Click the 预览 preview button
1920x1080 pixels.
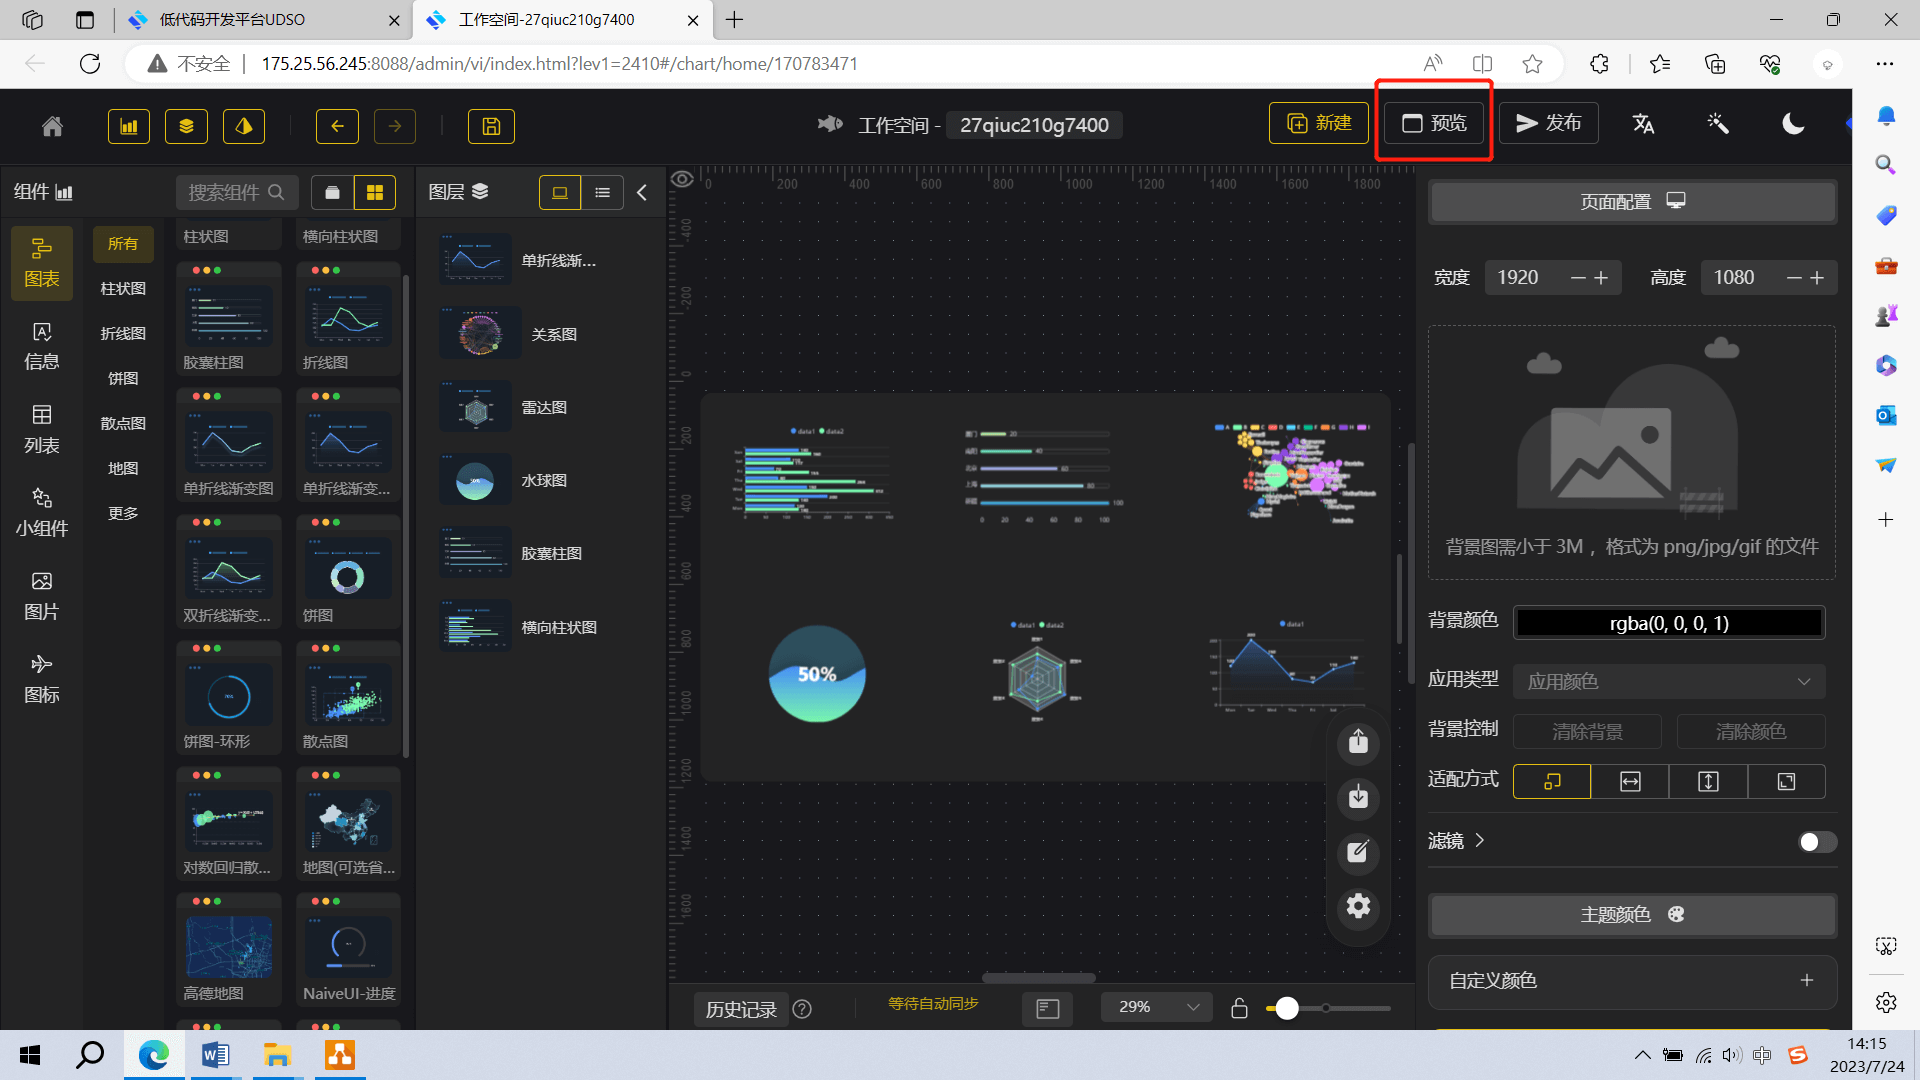(1434, 123)
